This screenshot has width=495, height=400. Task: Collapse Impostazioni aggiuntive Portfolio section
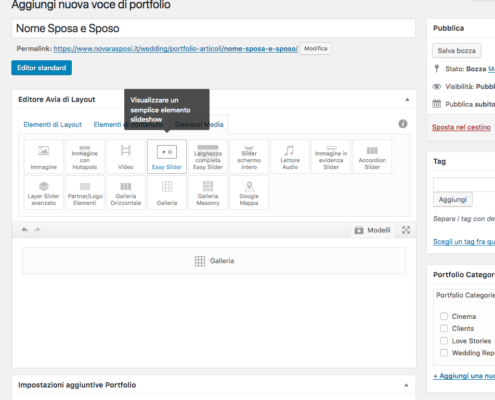[406, 385]
